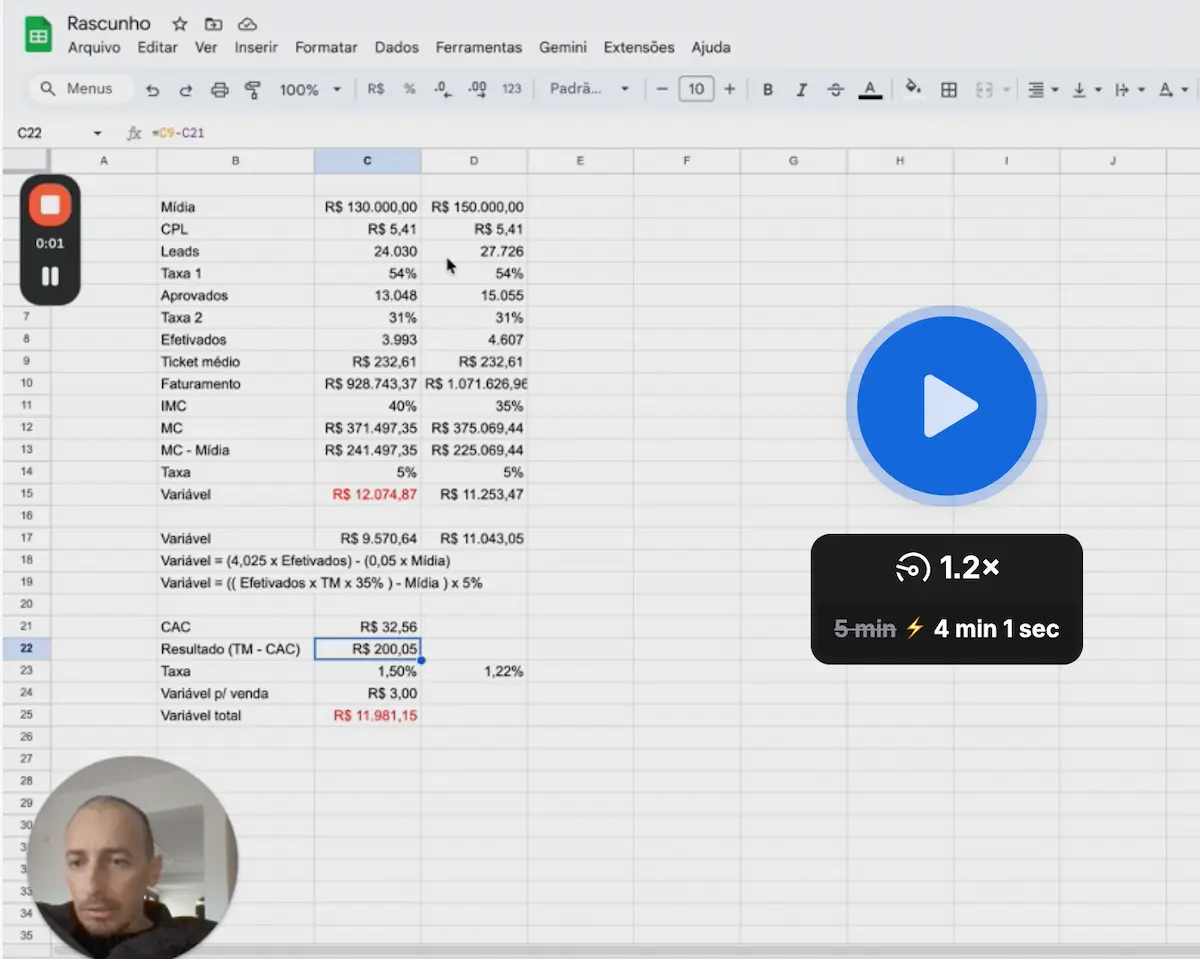The height and width of the screenshot is (959, 1200).
Task: Click the print icon
Action: (220, 89)
